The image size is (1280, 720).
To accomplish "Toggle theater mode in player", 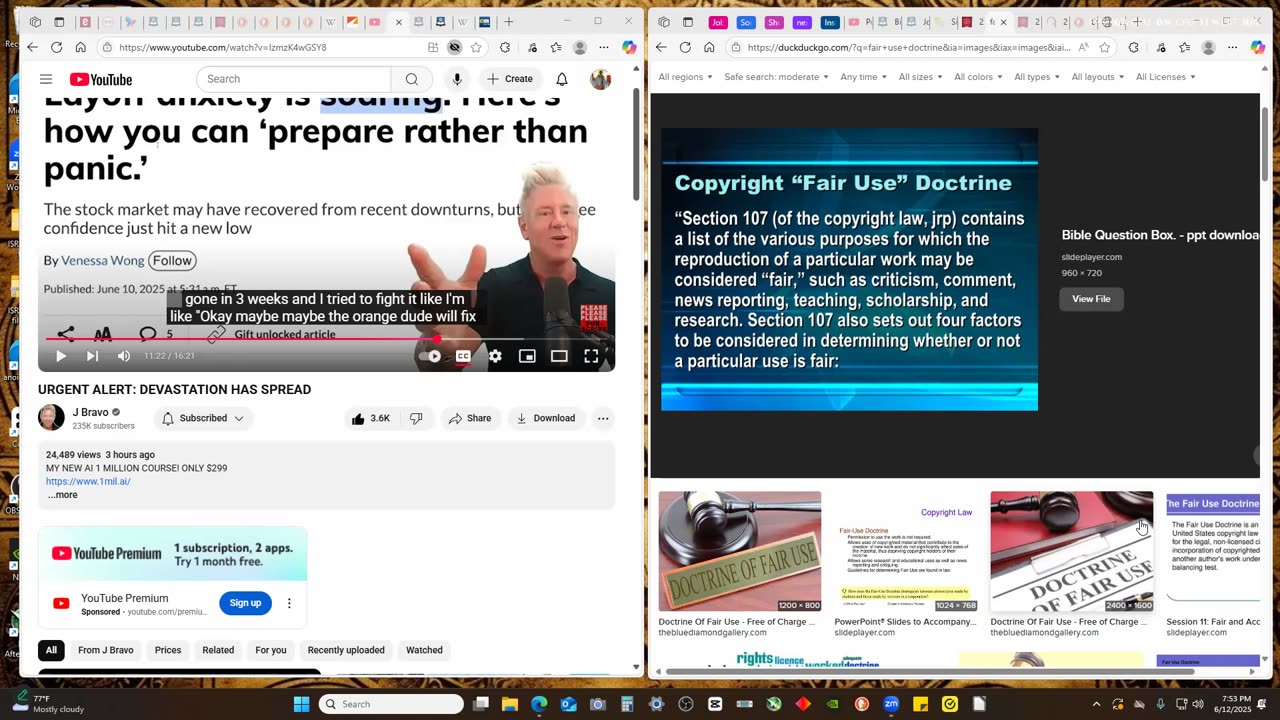I will pos(559,356).
